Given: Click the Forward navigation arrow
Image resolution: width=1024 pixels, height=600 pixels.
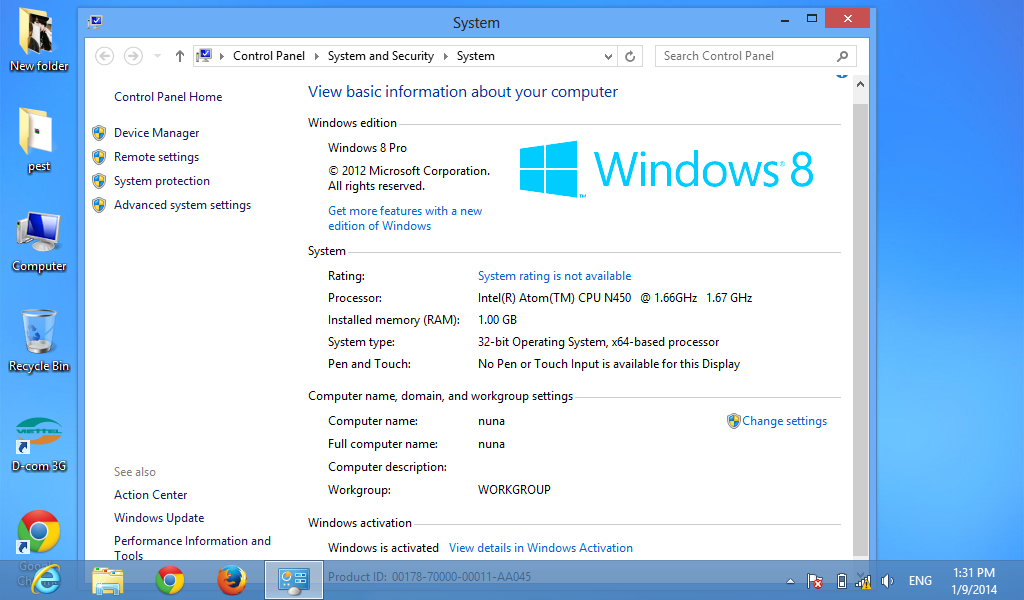Looking at the screenshot, I should 133,56.
